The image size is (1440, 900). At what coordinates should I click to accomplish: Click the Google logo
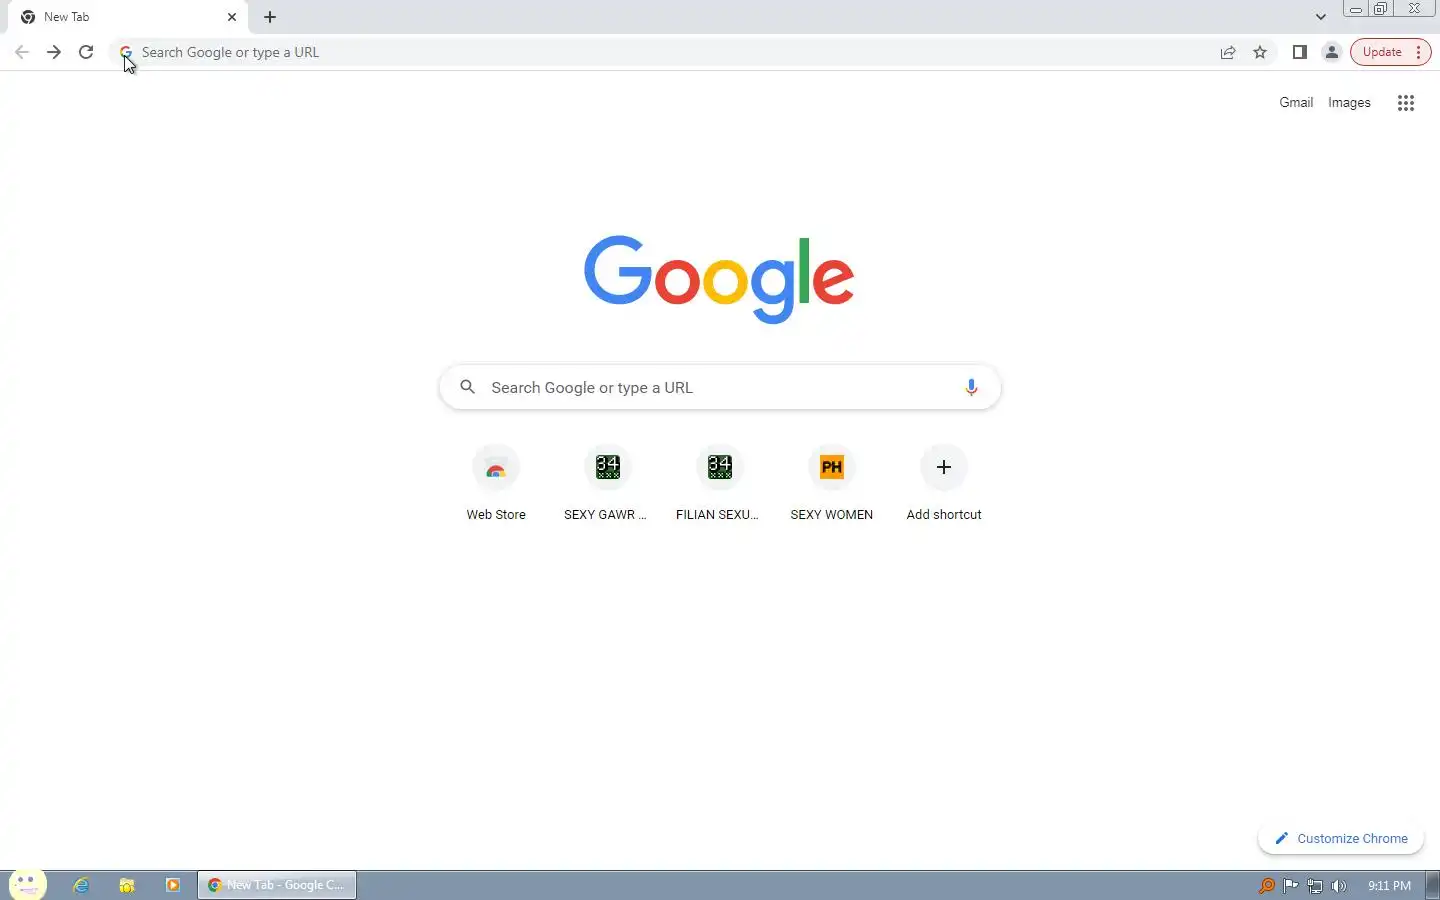pyautogui.click(x=719, y=279)
